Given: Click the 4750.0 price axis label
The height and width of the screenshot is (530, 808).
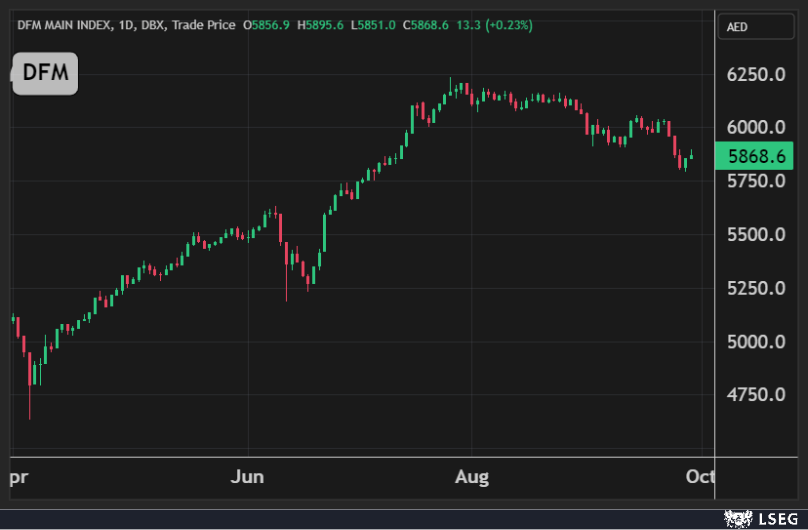Looking at the screenshot, I should coord(755,395).
